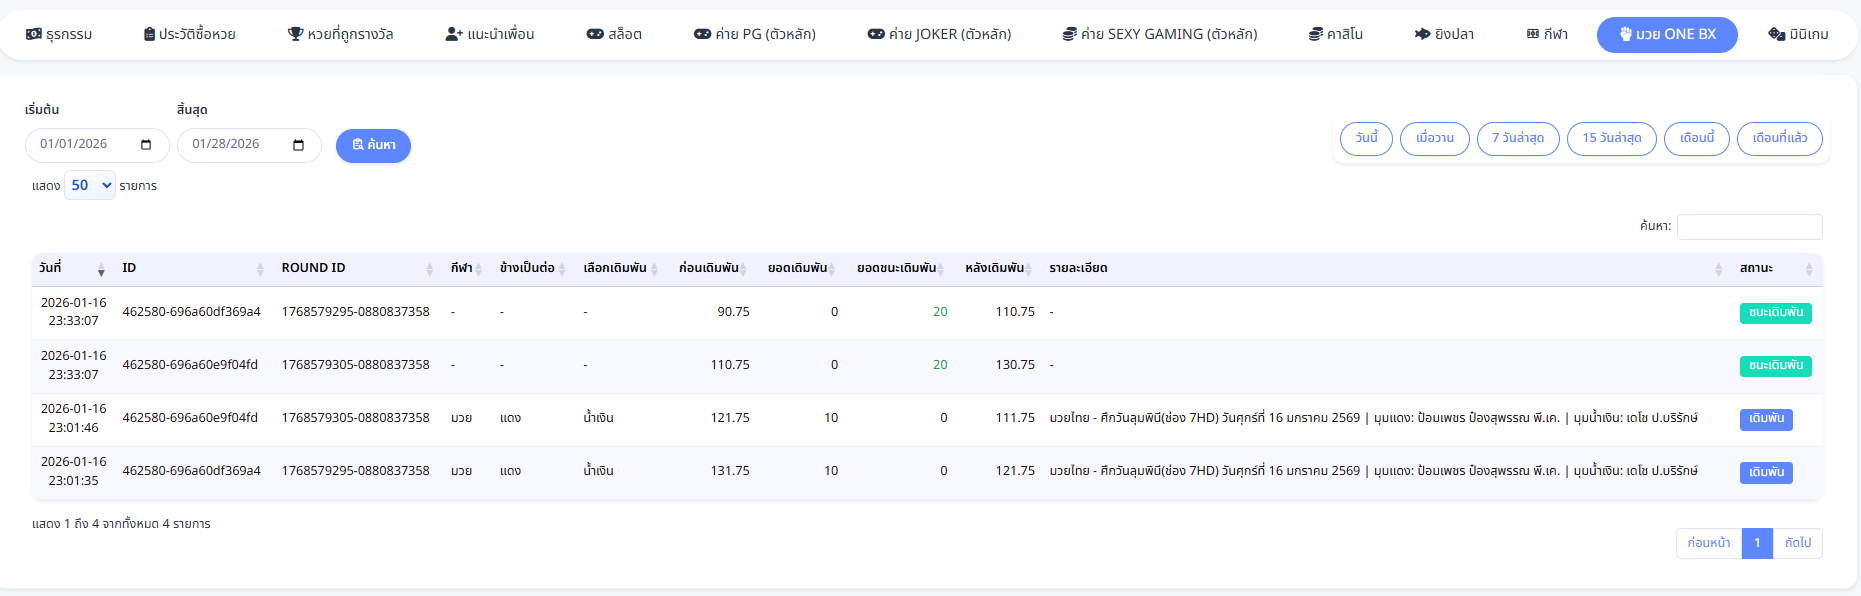This screenshot has width=1861, height=596.
Task: Go to ถัดไป next page
Action: (1797, 543)
